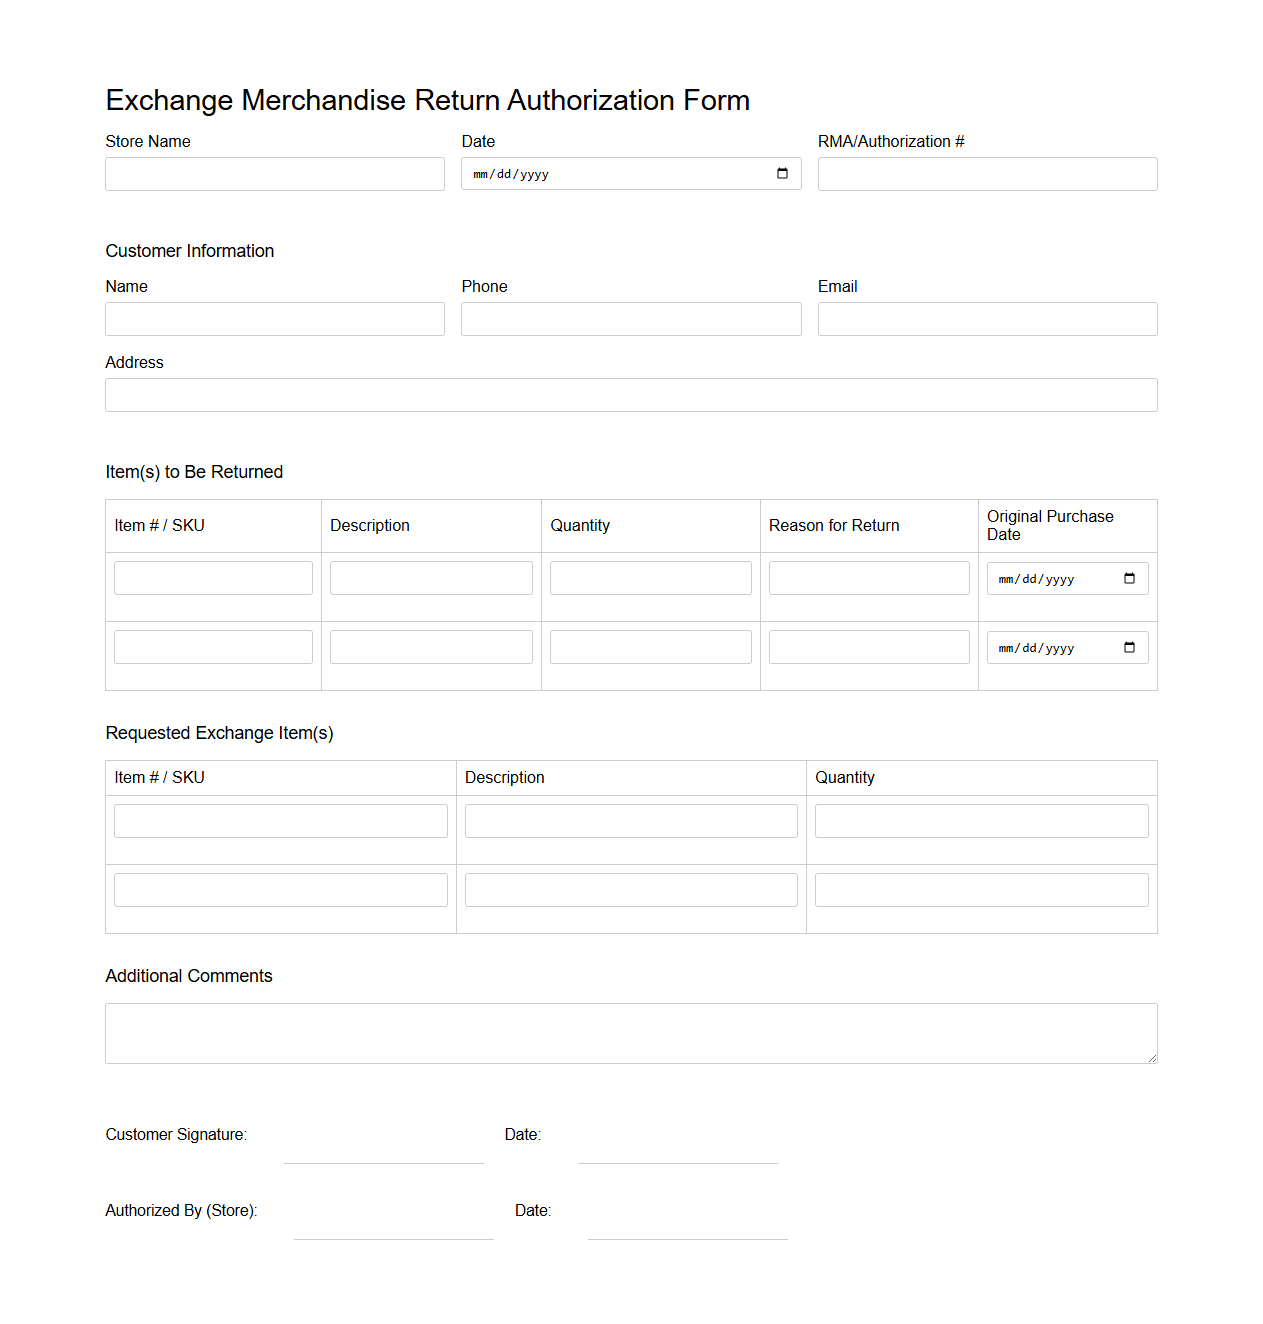Click first Item # / SKU field in returns table
This screenshot has height=1324, width=1263.
pos(212,577)
